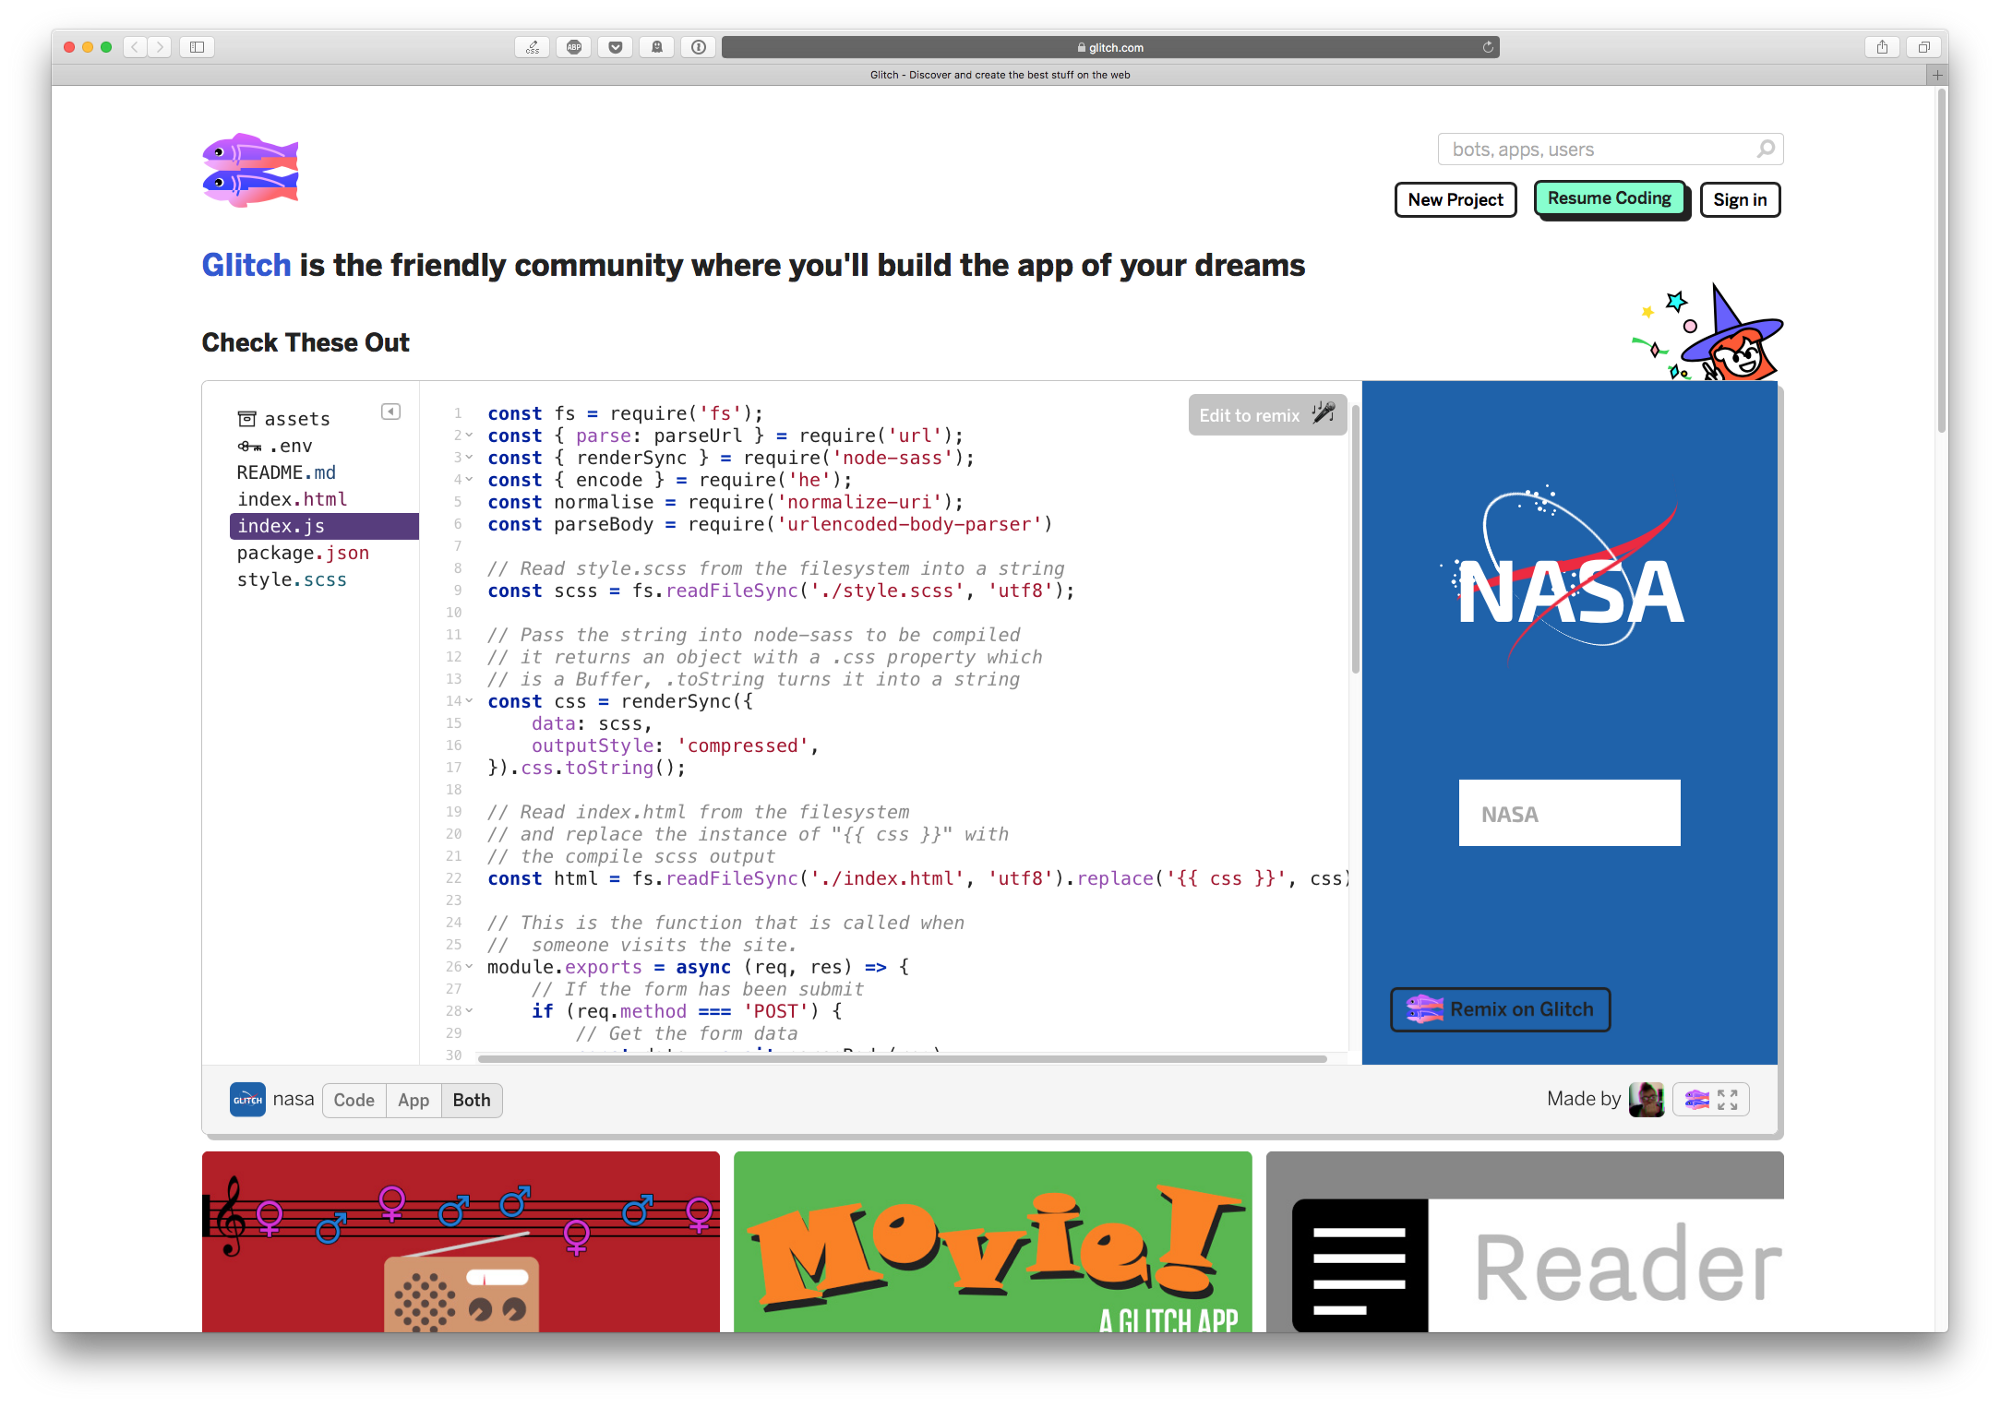This screenshot has width=2000, height=1406.
Task: Open the Safari share menu
Action: point(1882,47)
